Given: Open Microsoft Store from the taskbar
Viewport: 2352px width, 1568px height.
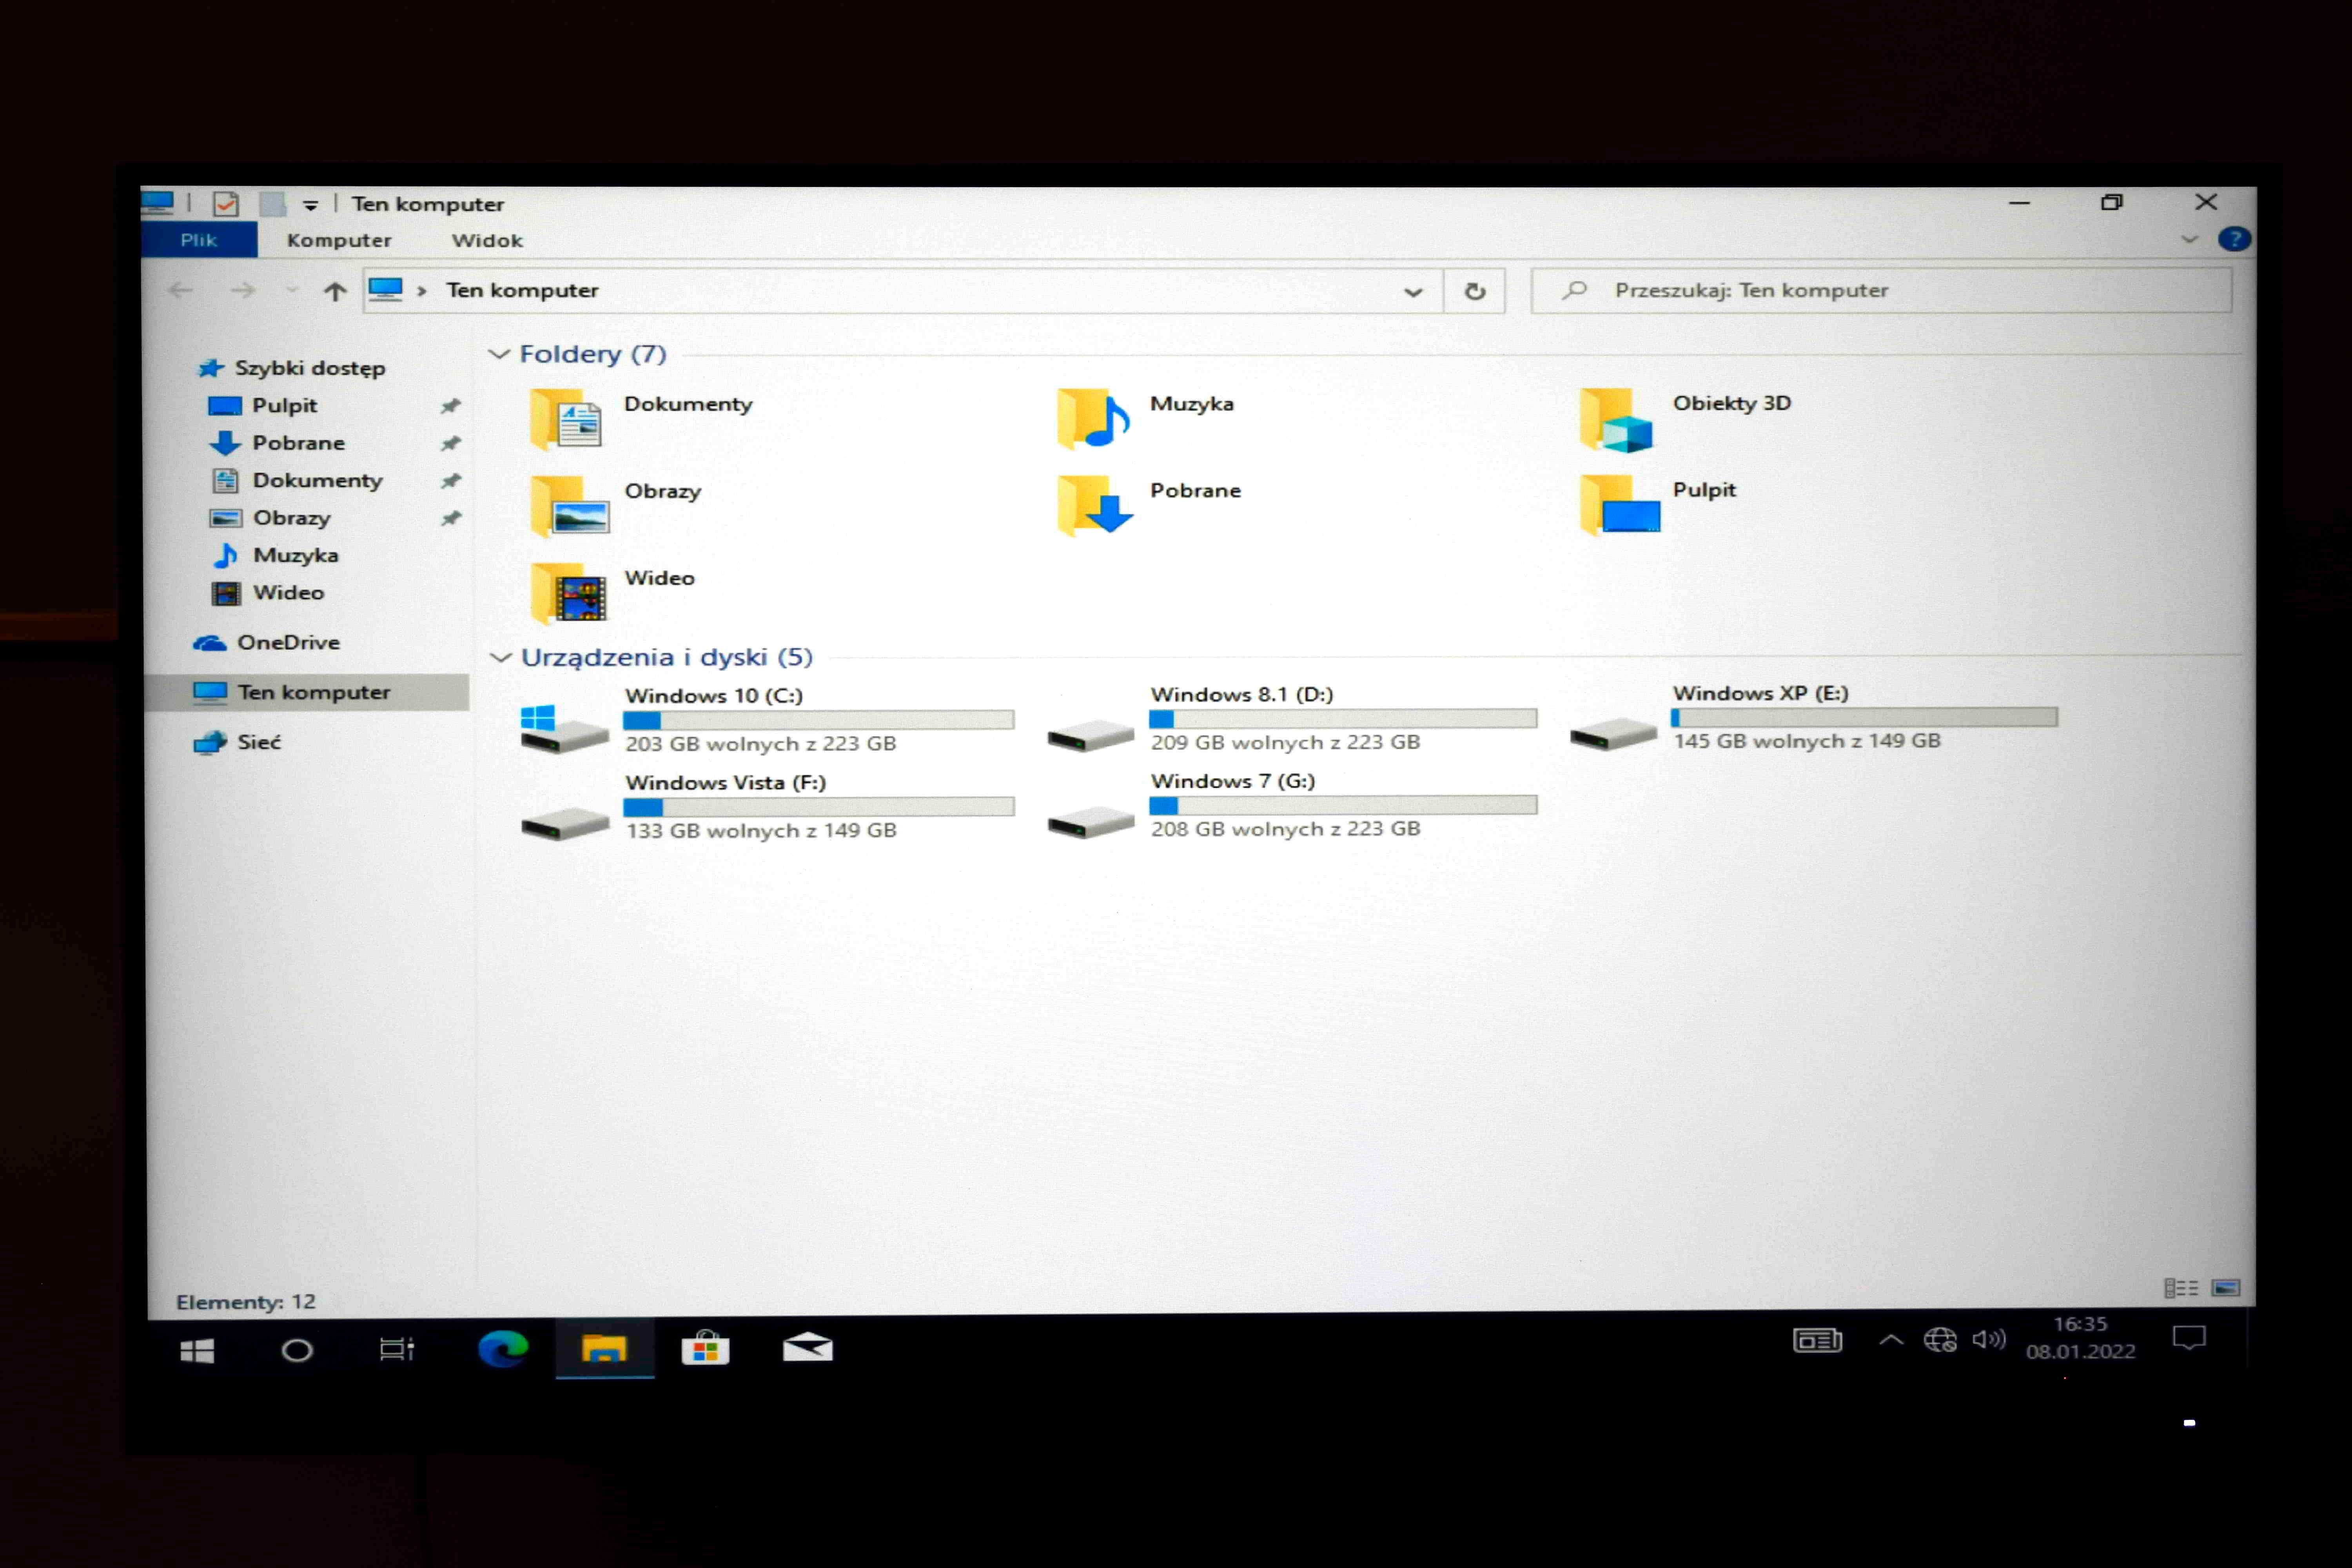Looking at the screenshot, I should (x=705, y=1349).
